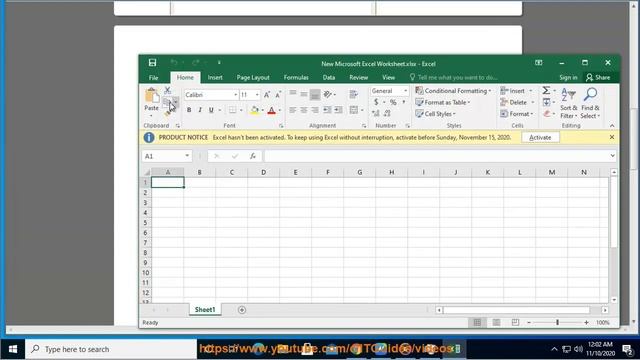This screenshot has width=640, height=360.
Task: Center text horizontally
Action: coord(304,110)
